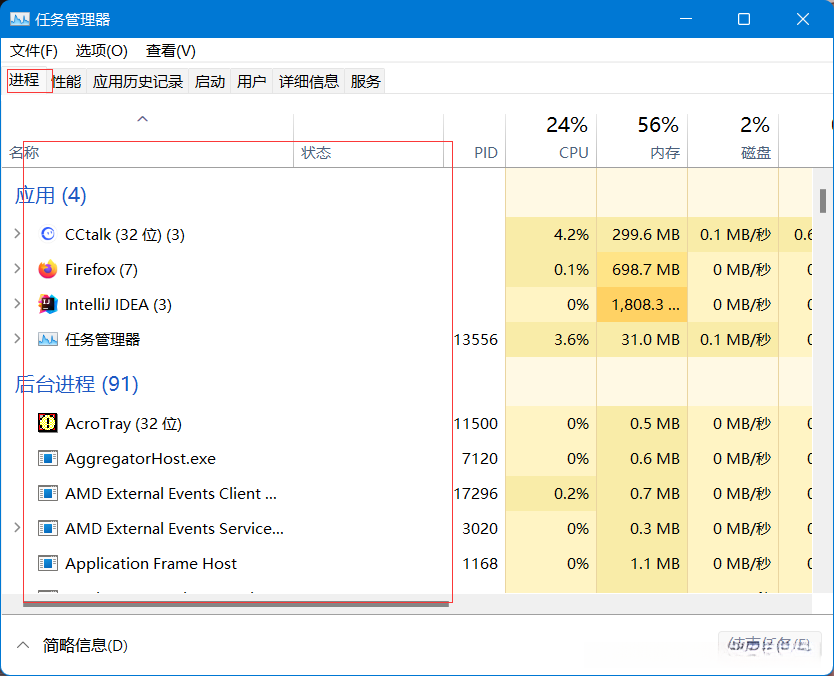Click the AggregatorHost.exe icon
Screen dimensions: 834x676
click(x=47, y=458)
